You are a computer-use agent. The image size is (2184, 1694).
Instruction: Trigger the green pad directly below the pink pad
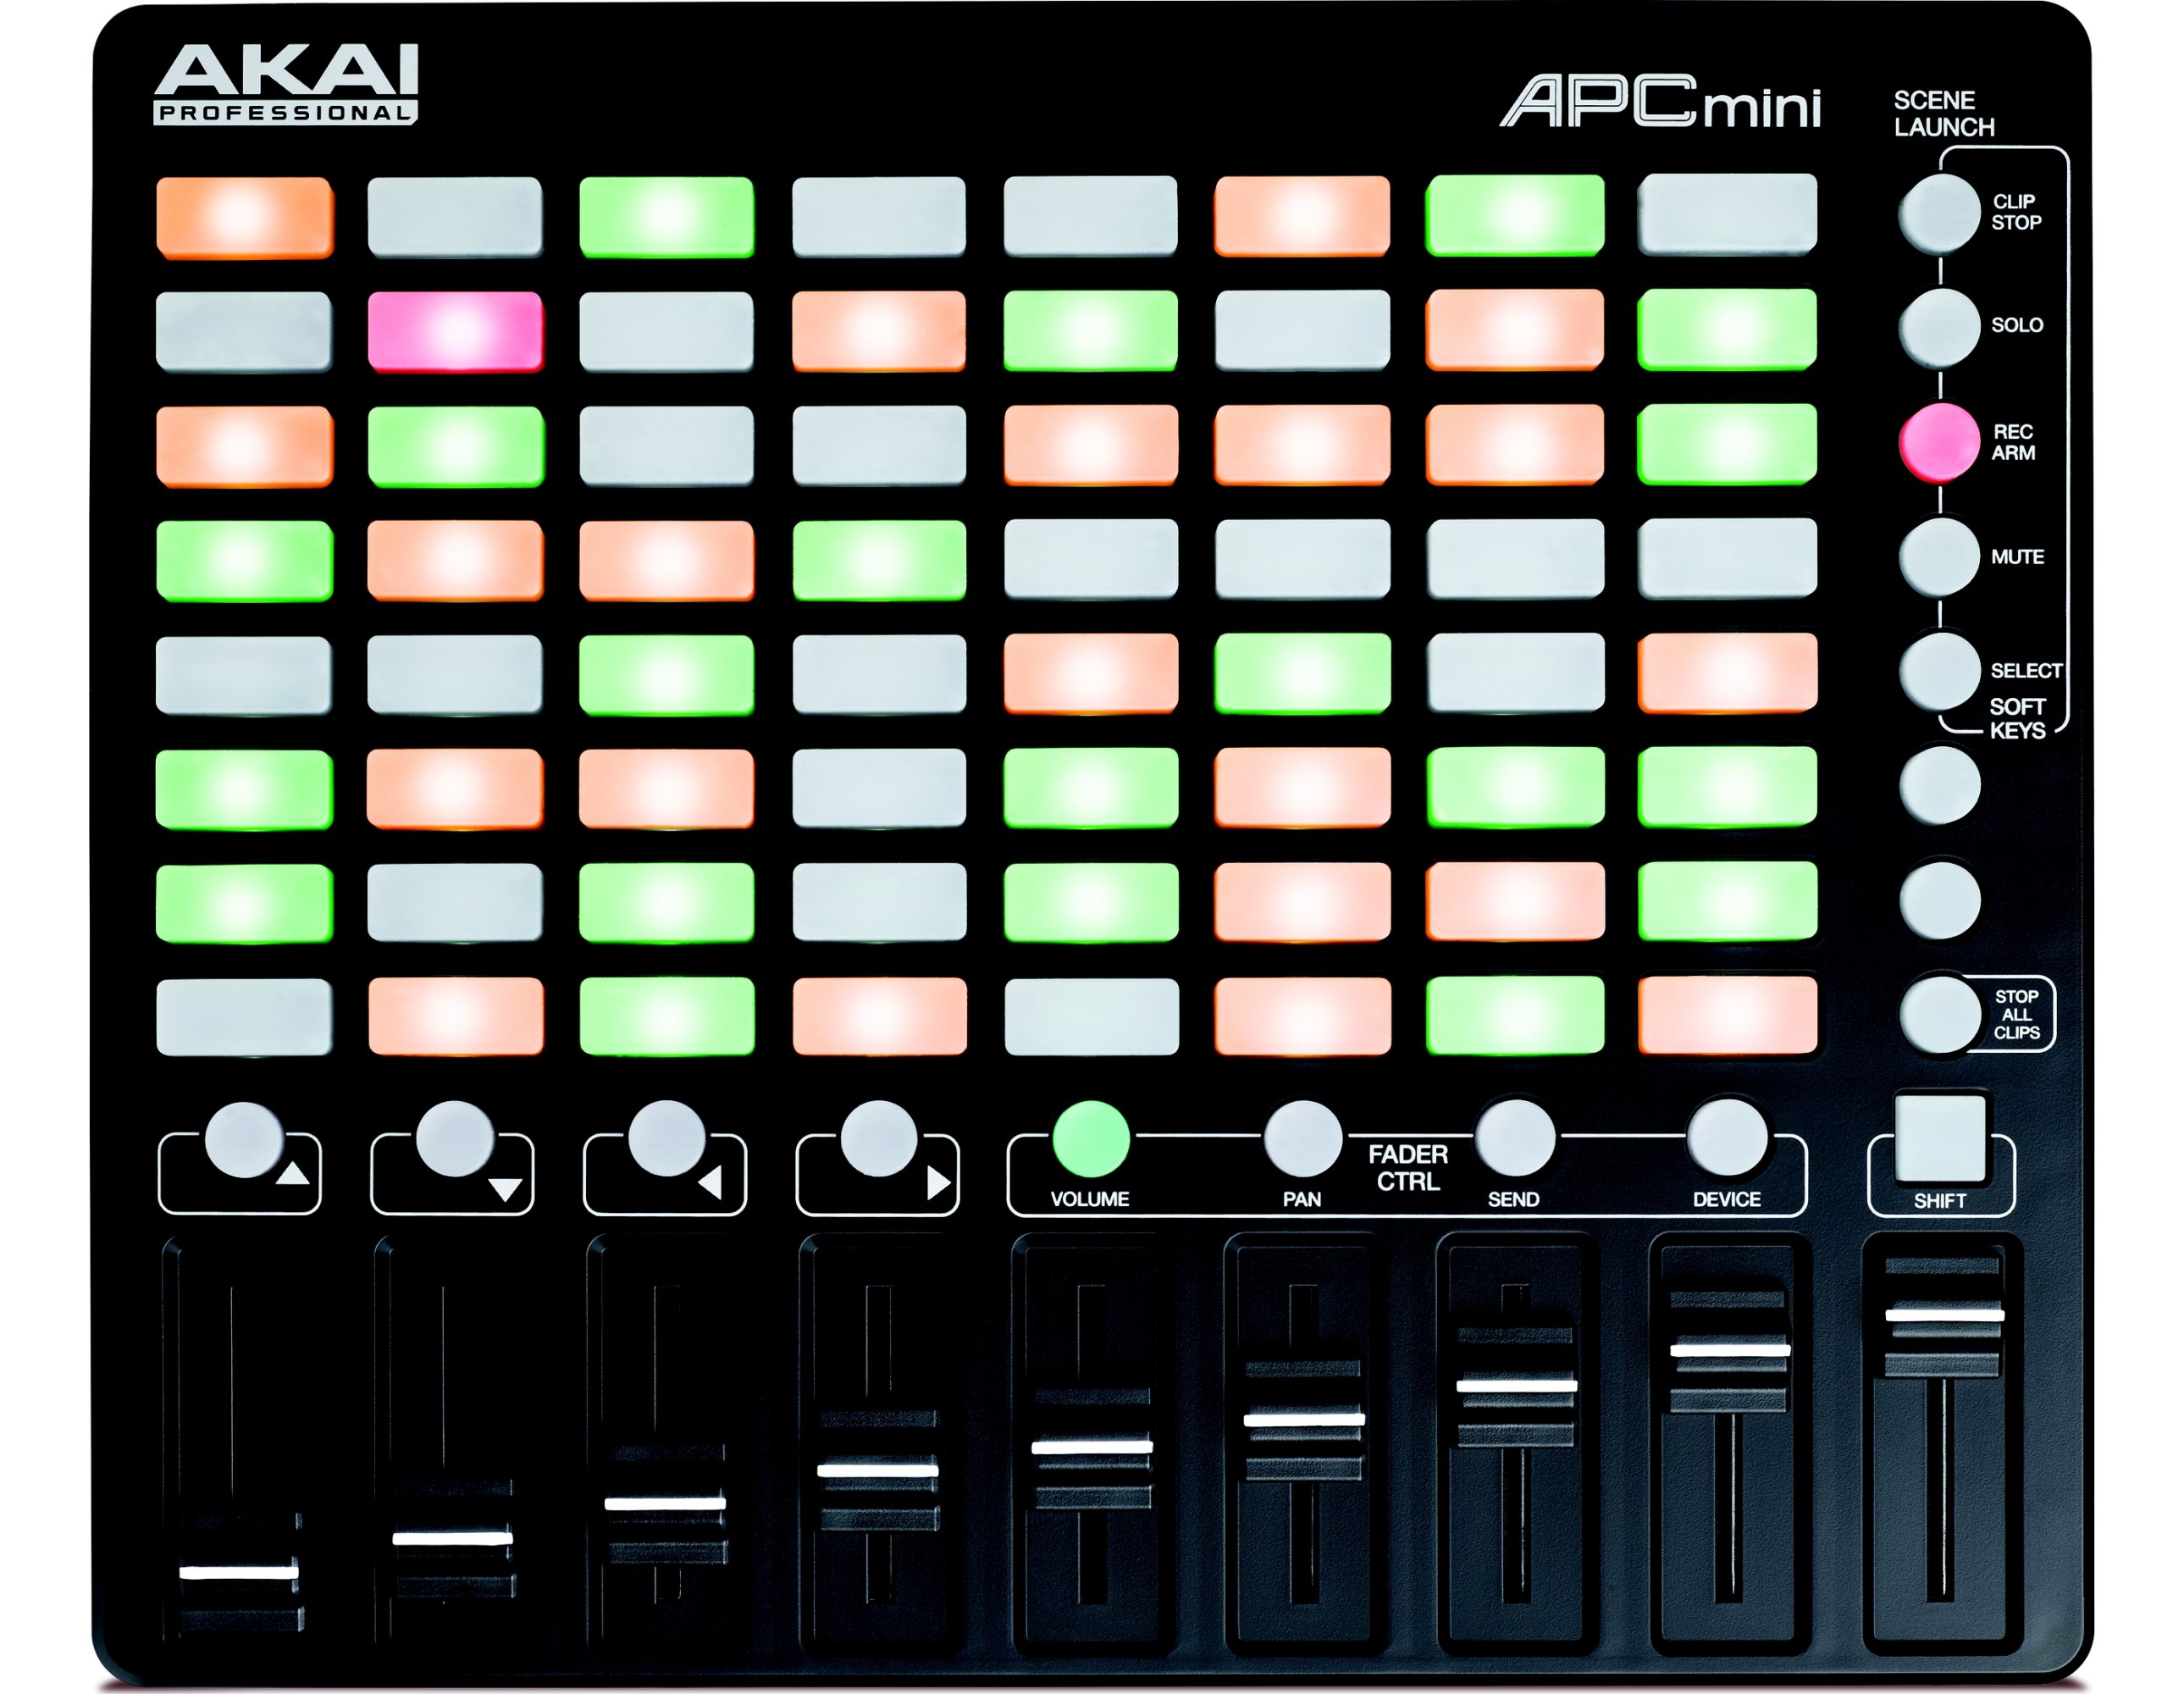point(456,446)
